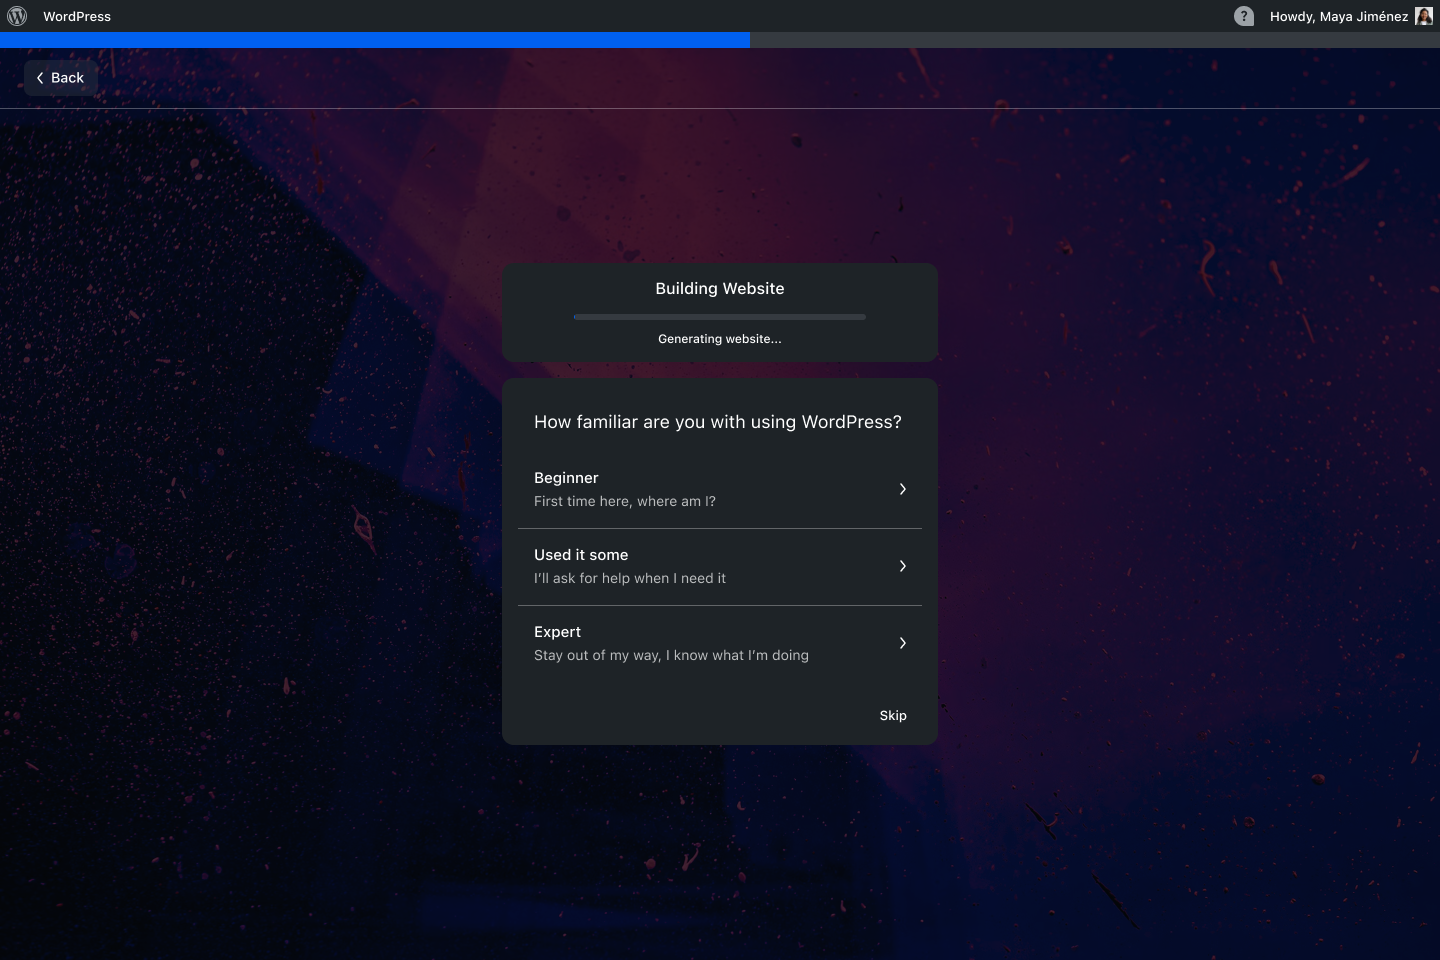Click the WordPress logo in the admin bar
Image resolution: width=1440 pixels, height=960 pixels.
click(x=16, y=16)
